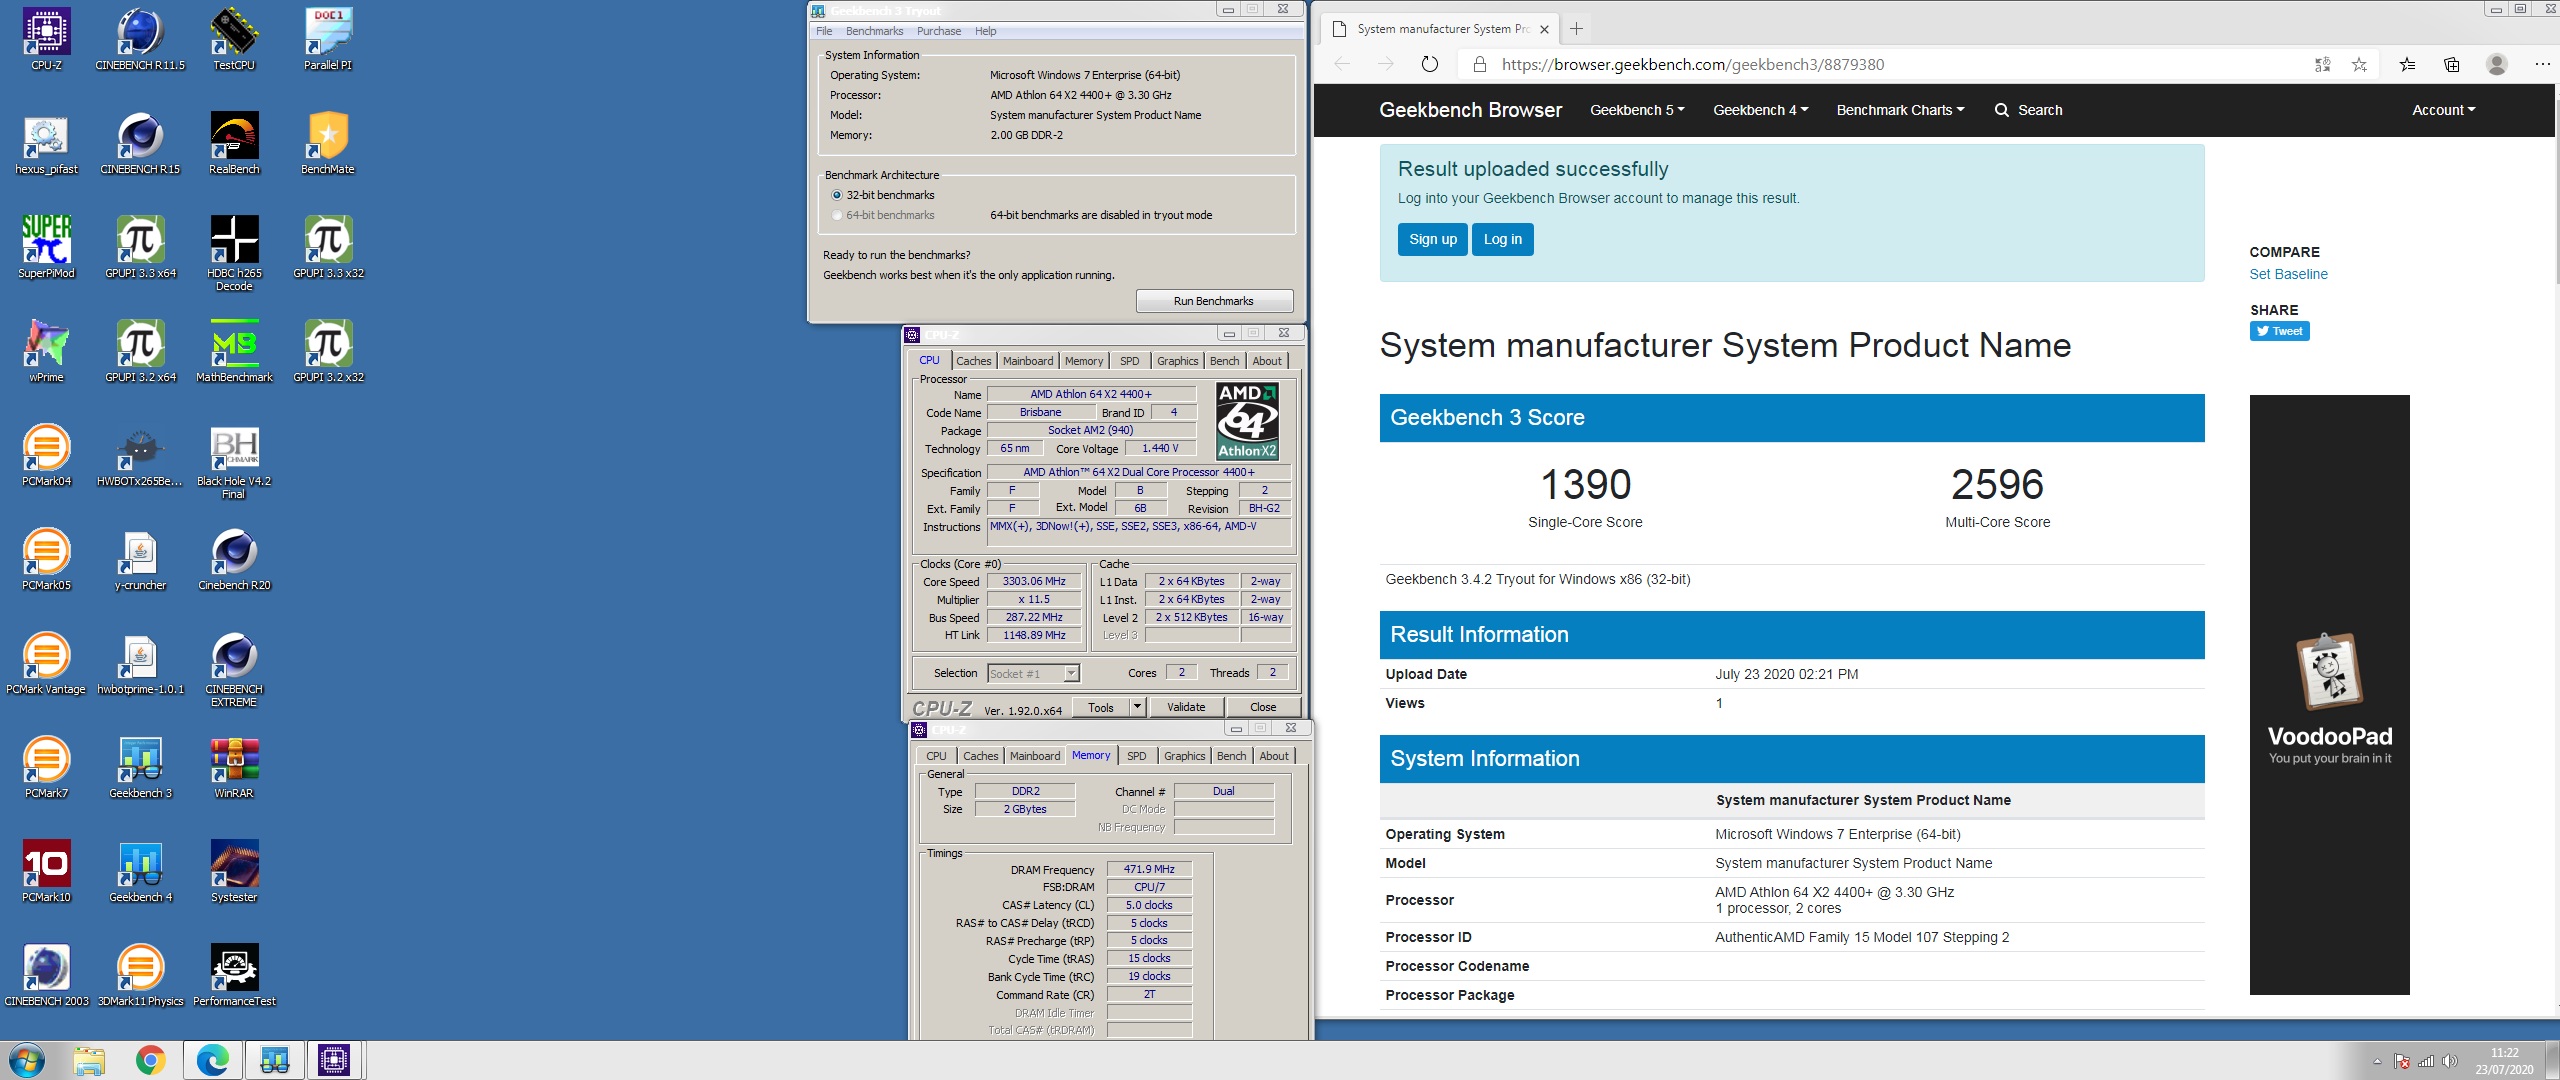Open PCMark10 desktop icon
The height and width of the screenshot is (1080, 2560).
coord(46,872)
